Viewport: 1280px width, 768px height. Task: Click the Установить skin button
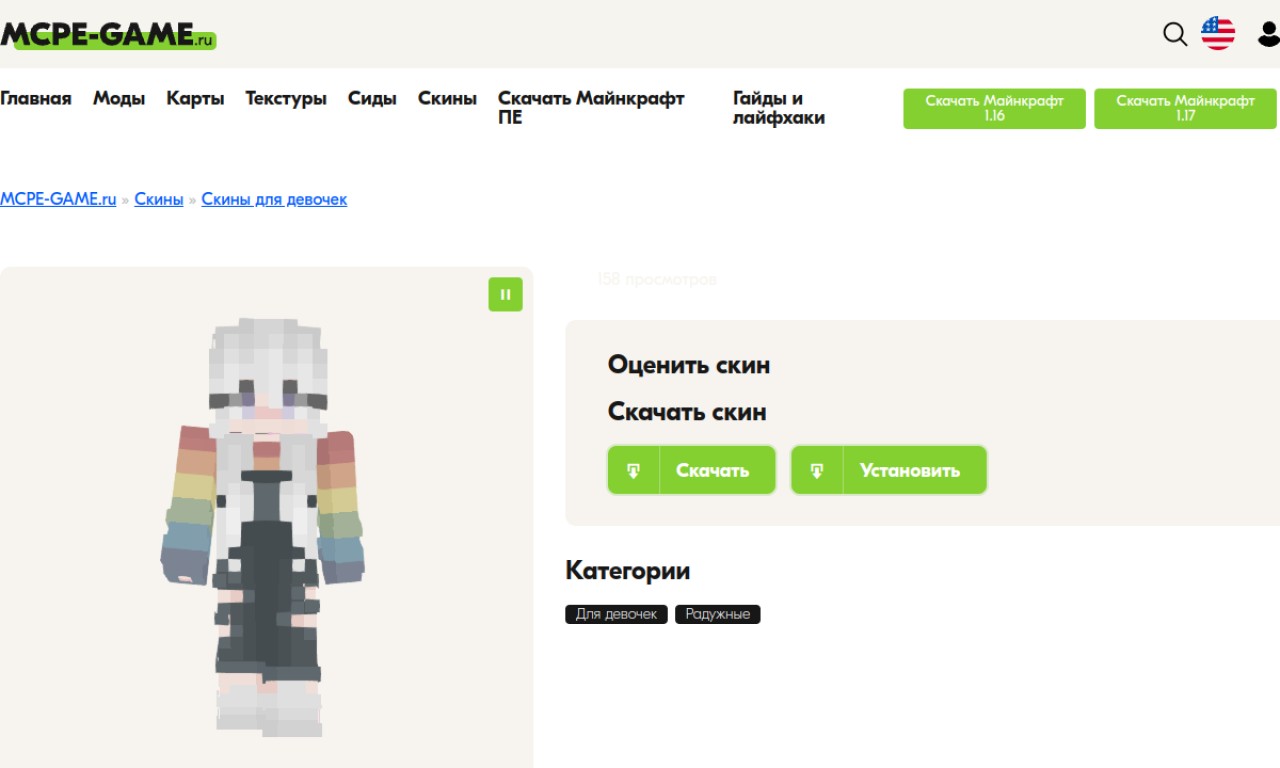pyautogui.click(x=888, y=470)
